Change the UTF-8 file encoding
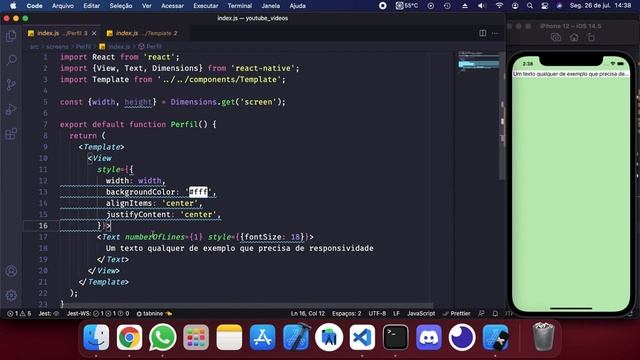 click(377, 313)
